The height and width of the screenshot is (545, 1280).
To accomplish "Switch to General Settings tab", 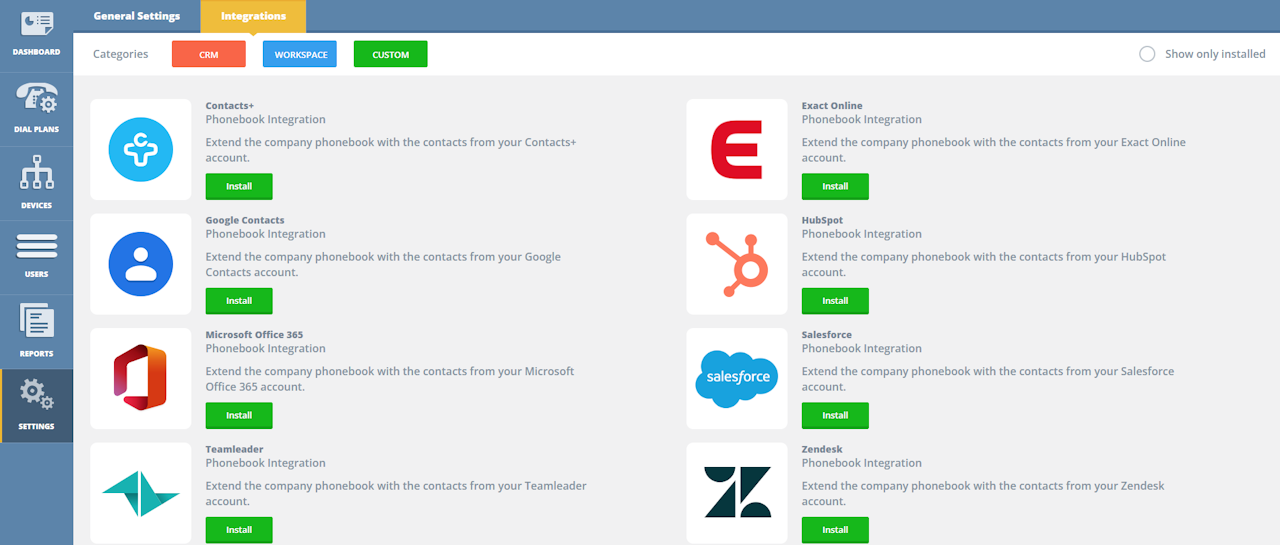I will pyautogui.click(x=137, y=16).
